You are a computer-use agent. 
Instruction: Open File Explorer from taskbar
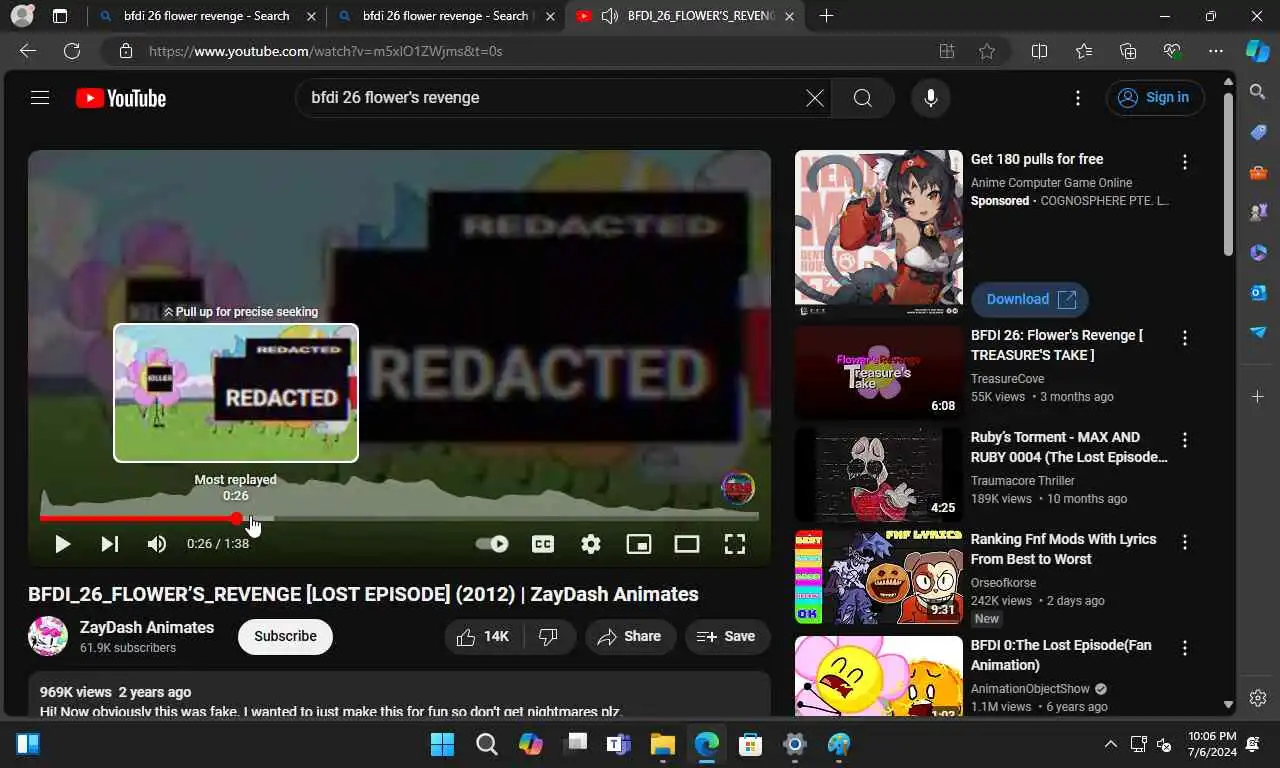click(x=663, y=744)
